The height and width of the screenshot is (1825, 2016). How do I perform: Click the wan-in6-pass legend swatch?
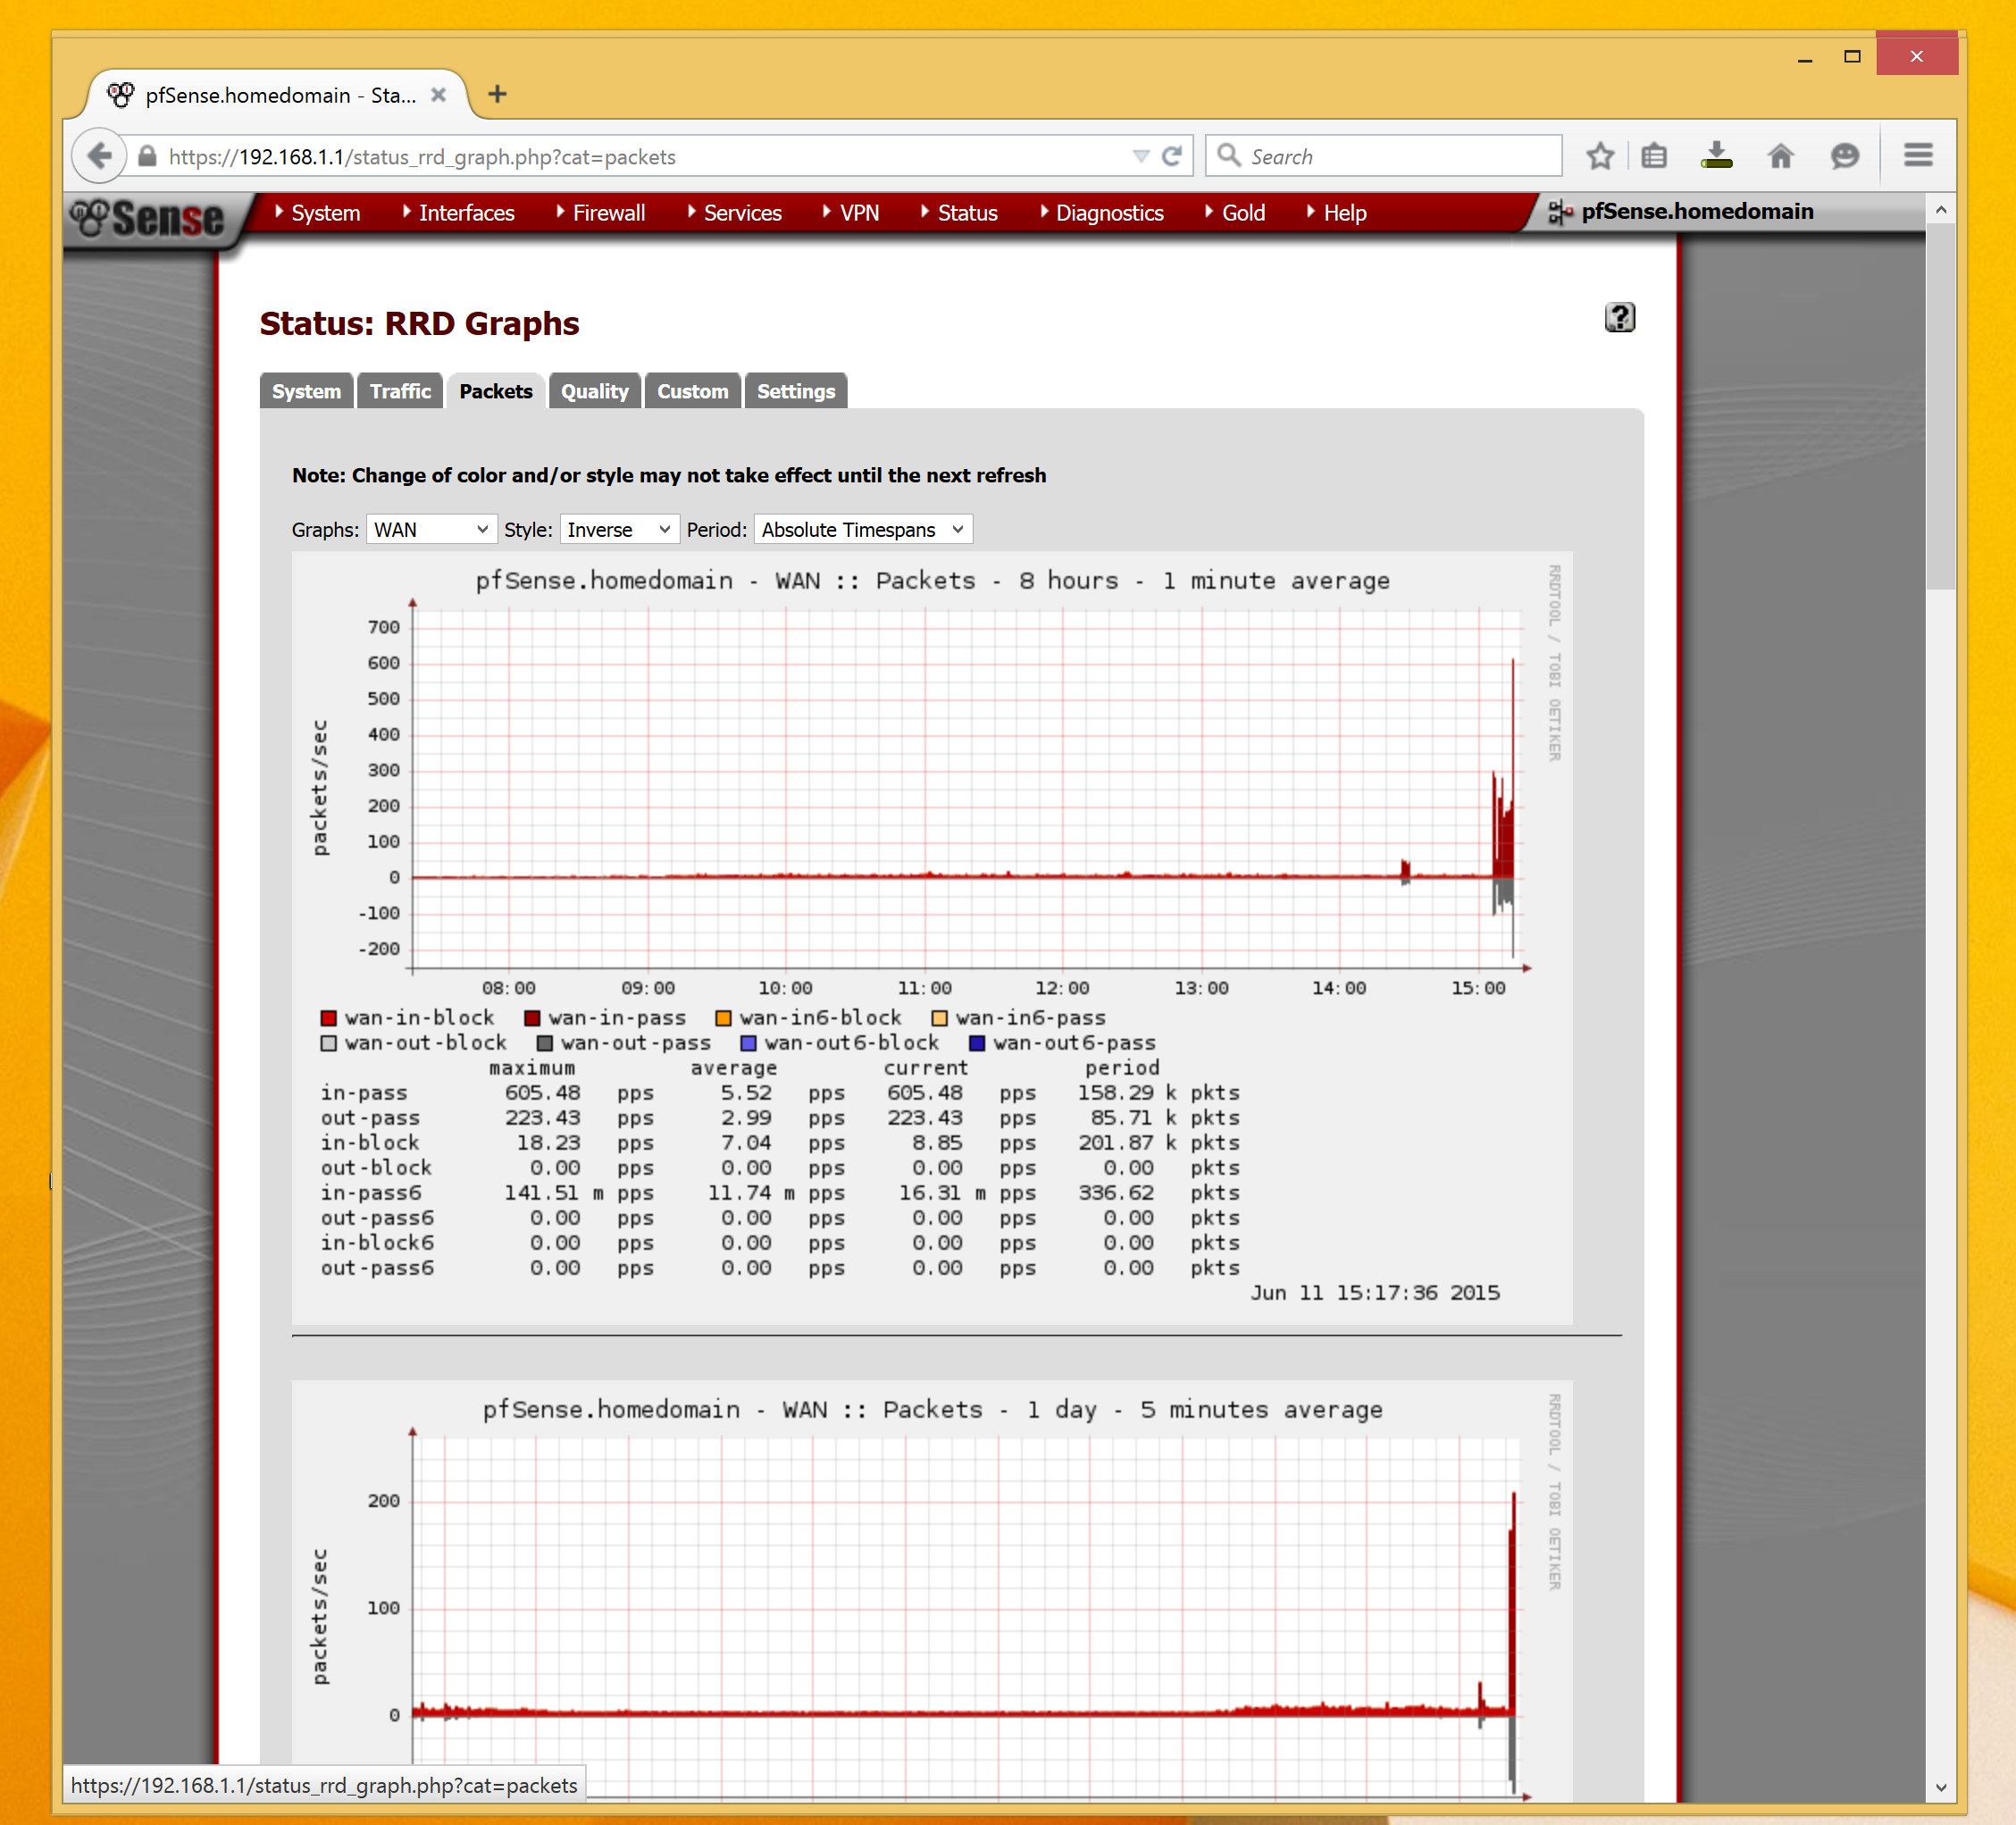point(939,1018)
